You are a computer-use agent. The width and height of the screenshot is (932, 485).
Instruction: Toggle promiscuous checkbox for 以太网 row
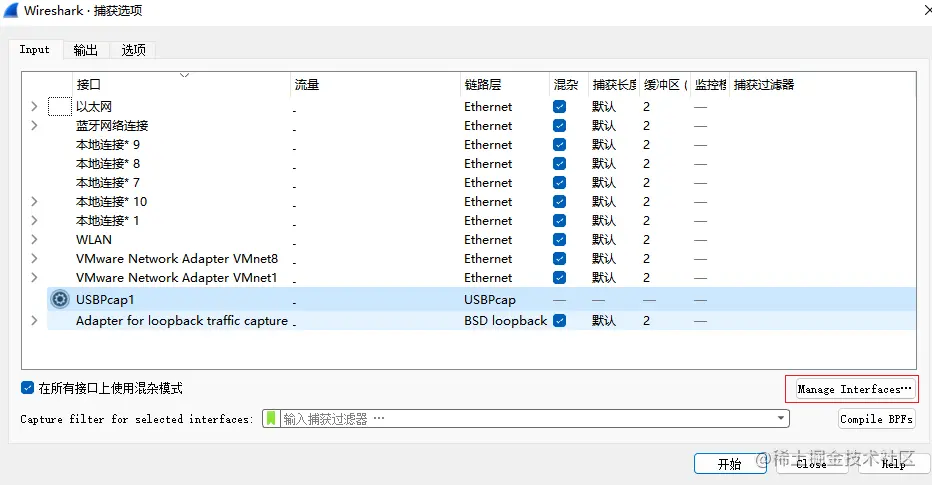559,106
